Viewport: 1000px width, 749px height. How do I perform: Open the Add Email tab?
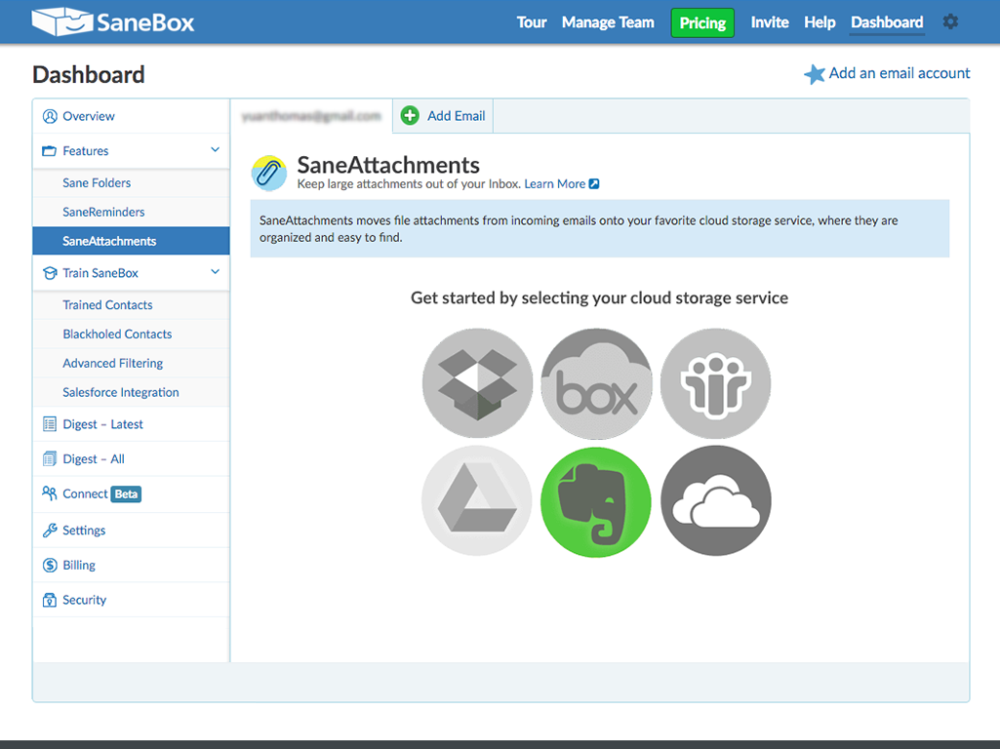(443, 116)
